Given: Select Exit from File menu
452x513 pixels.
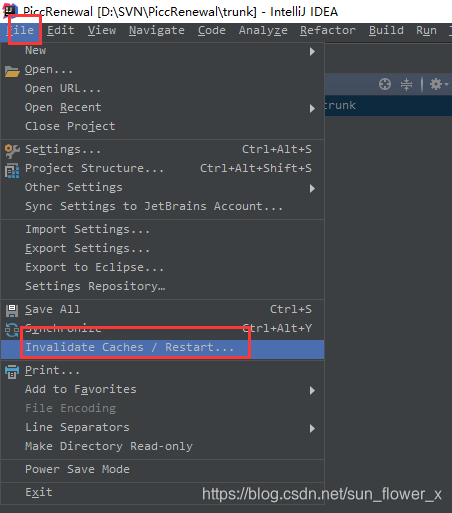Looking at the screenshot, I should 162,493.
